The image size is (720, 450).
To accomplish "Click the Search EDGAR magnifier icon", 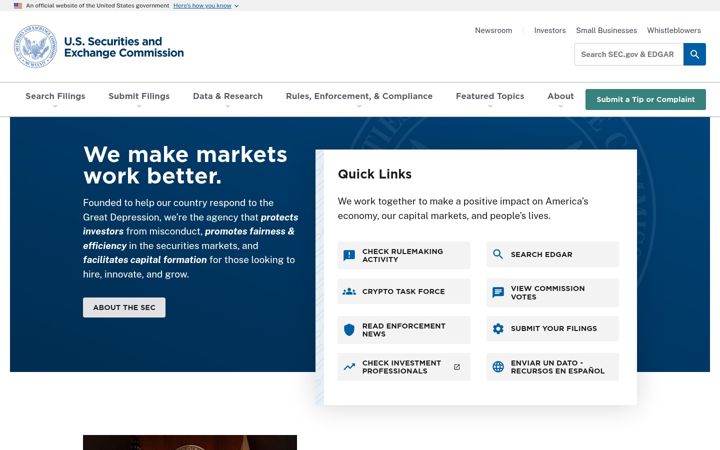I will point(498,254).
